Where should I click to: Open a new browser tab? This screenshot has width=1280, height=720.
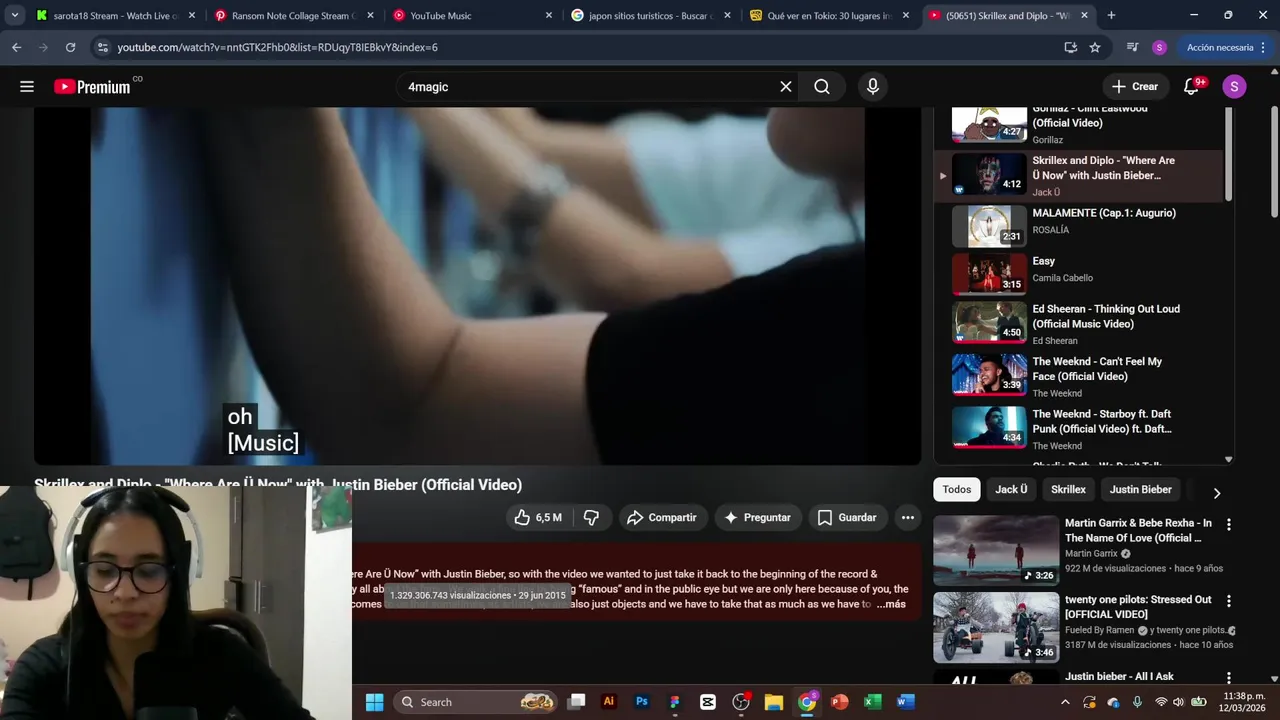(1111, 15)
